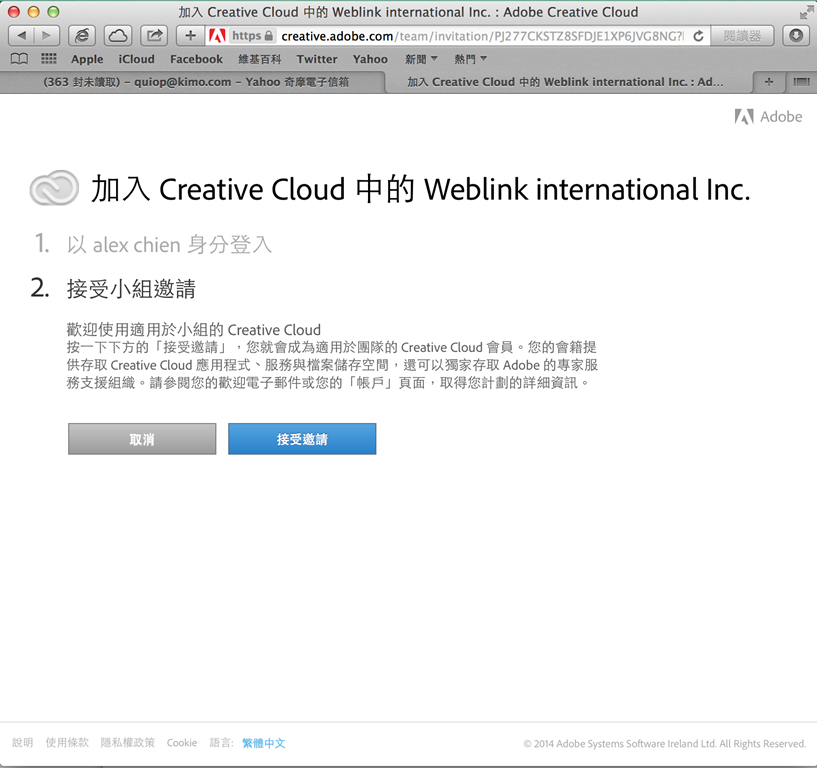The height and width of the screenshot is (768, 817).
Task: Click the Share toolbar icon
Action: click(x=154, y=35)
